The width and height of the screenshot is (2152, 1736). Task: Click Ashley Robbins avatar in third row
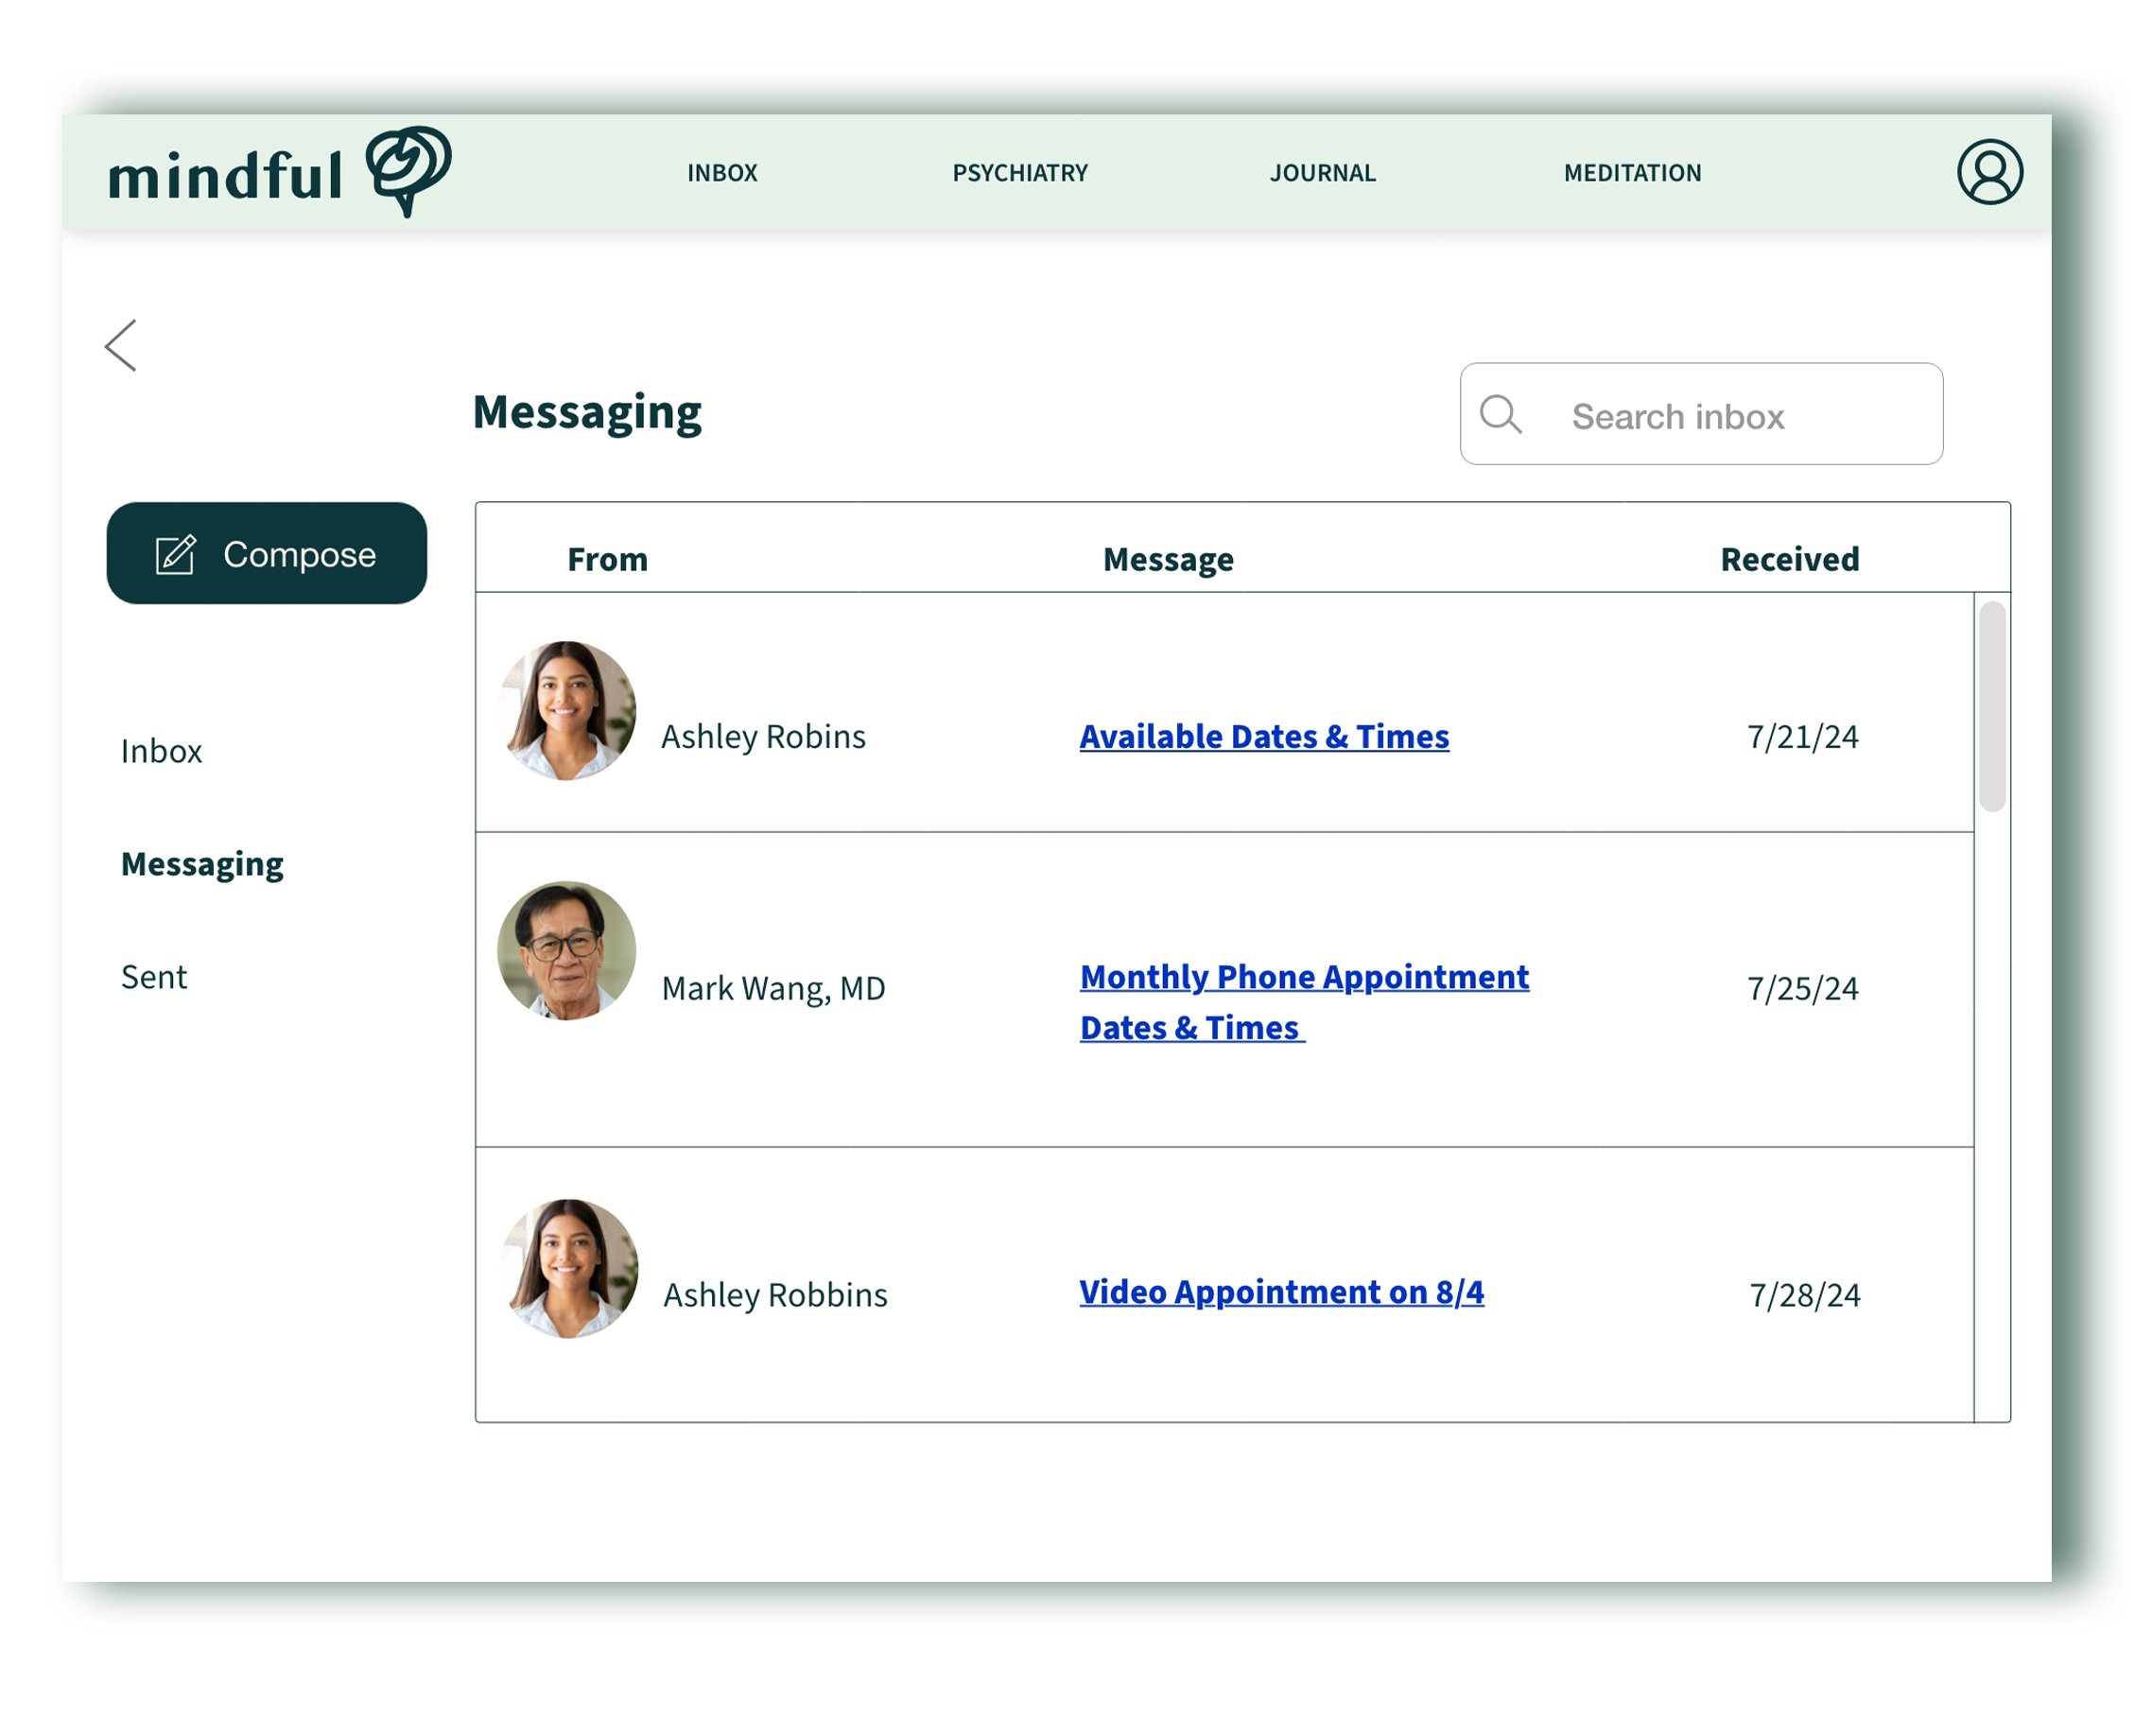tap(569, 1268)
